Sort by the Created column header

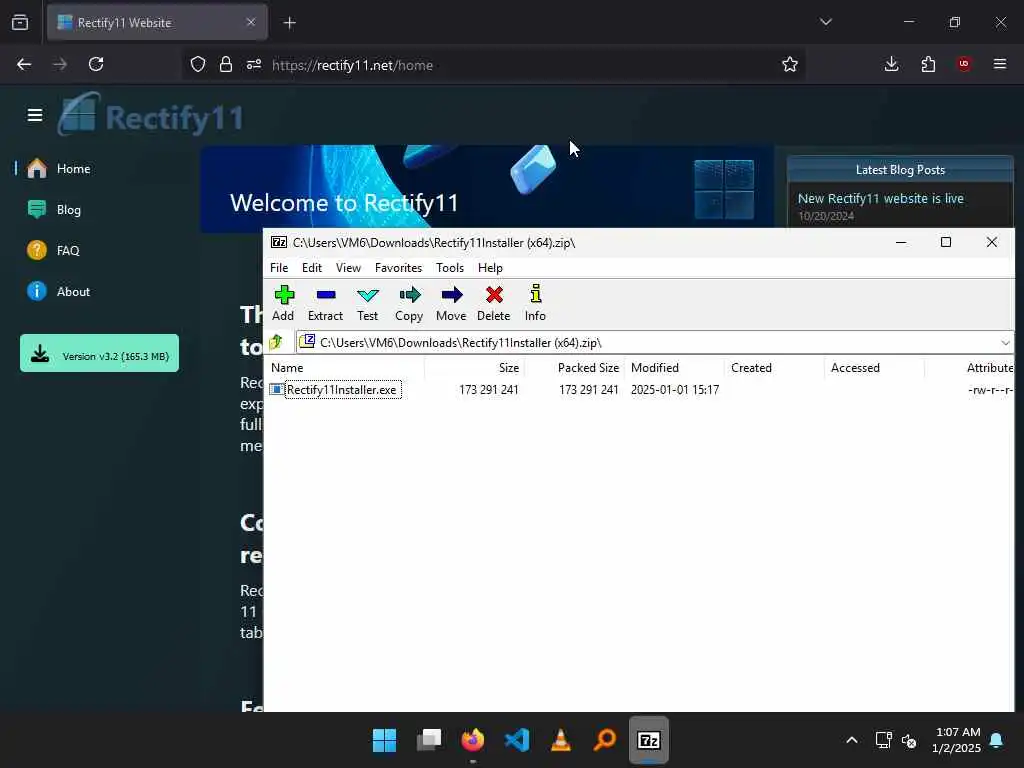pos(775,368)
